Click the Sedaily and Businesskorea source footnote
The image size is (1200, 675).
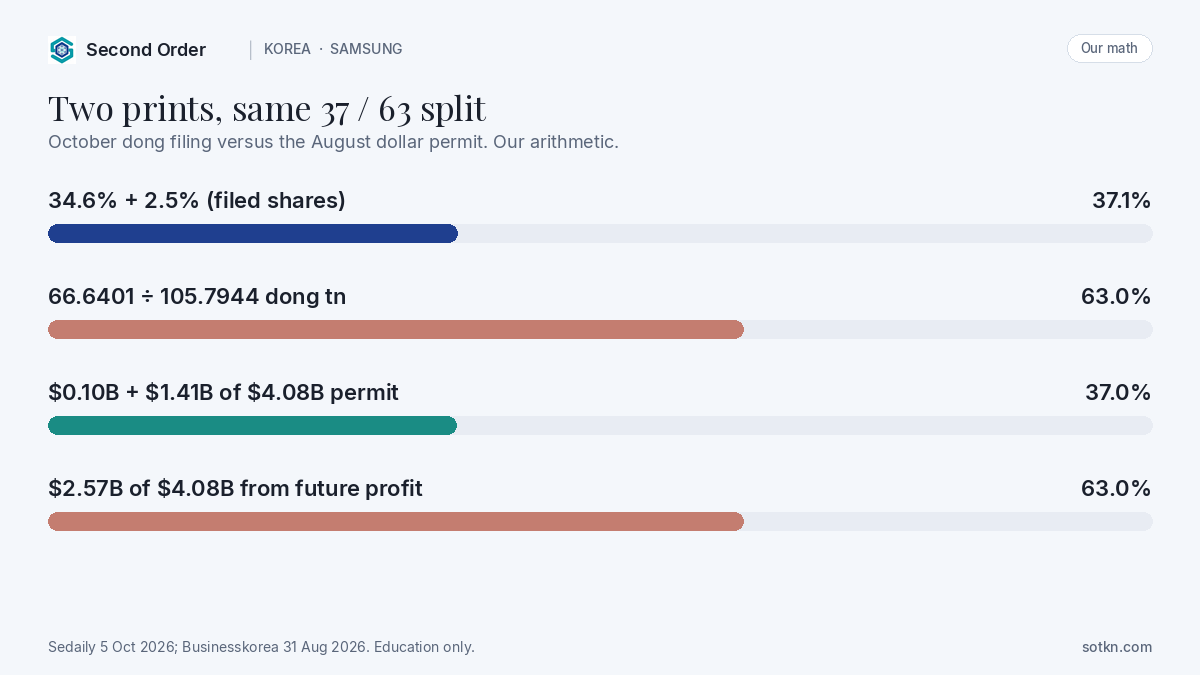click(x=261, y=647)
